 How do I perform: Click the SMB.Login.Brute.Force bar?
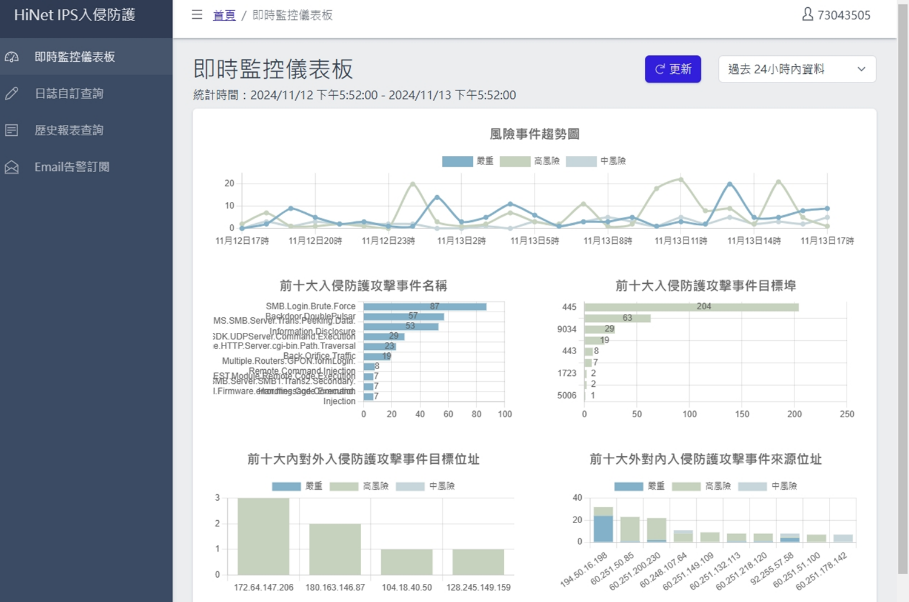pos(425,306)
